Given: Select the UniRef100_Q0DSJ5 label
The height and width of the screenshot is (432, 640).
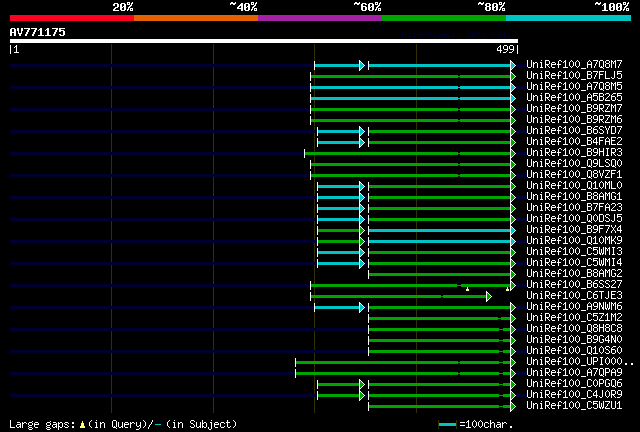Looking at the screenshot, I should click(574, 219).
